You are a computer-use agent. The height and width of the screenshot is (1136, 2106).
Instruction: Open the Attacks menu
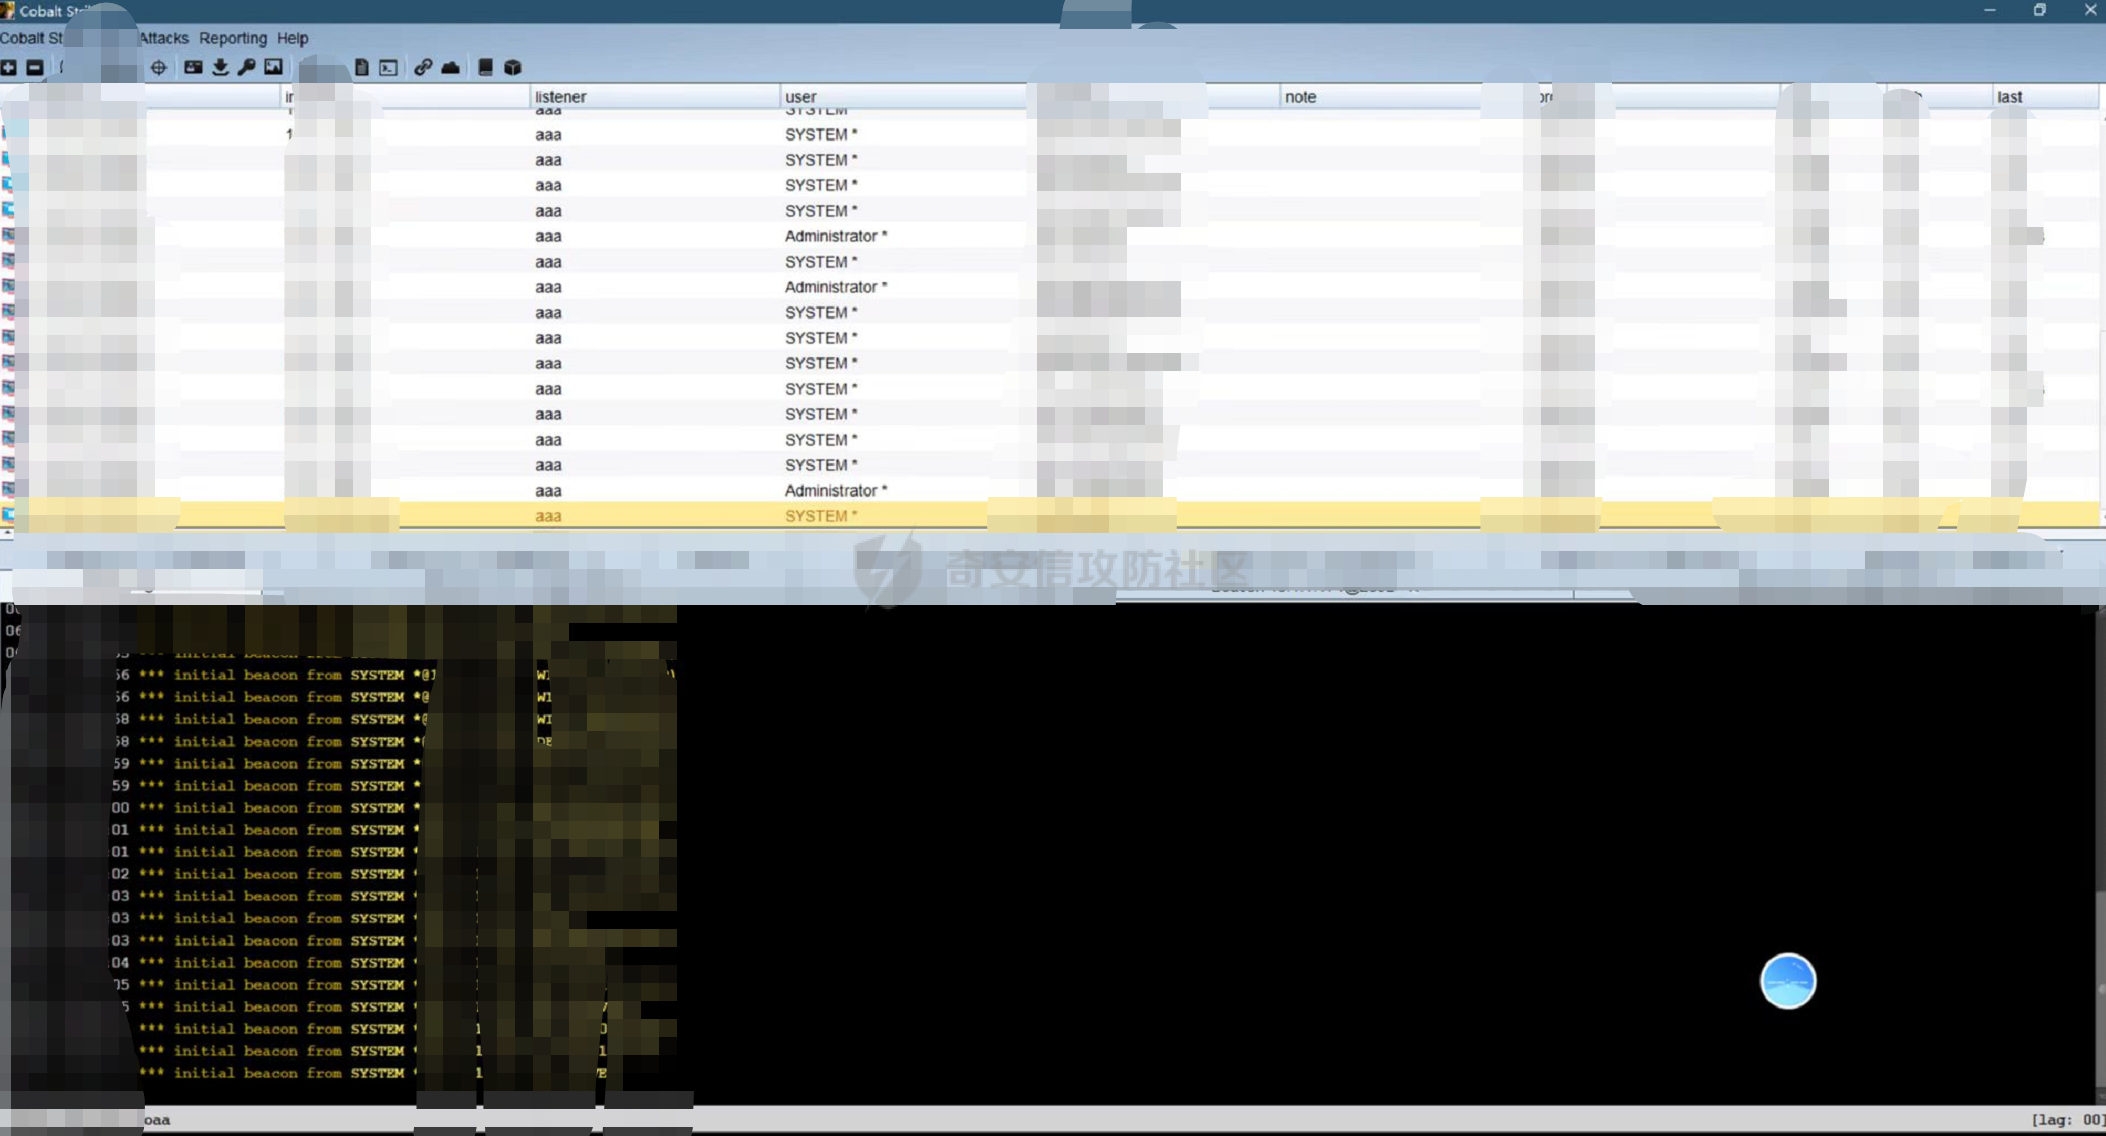point(163,38)
